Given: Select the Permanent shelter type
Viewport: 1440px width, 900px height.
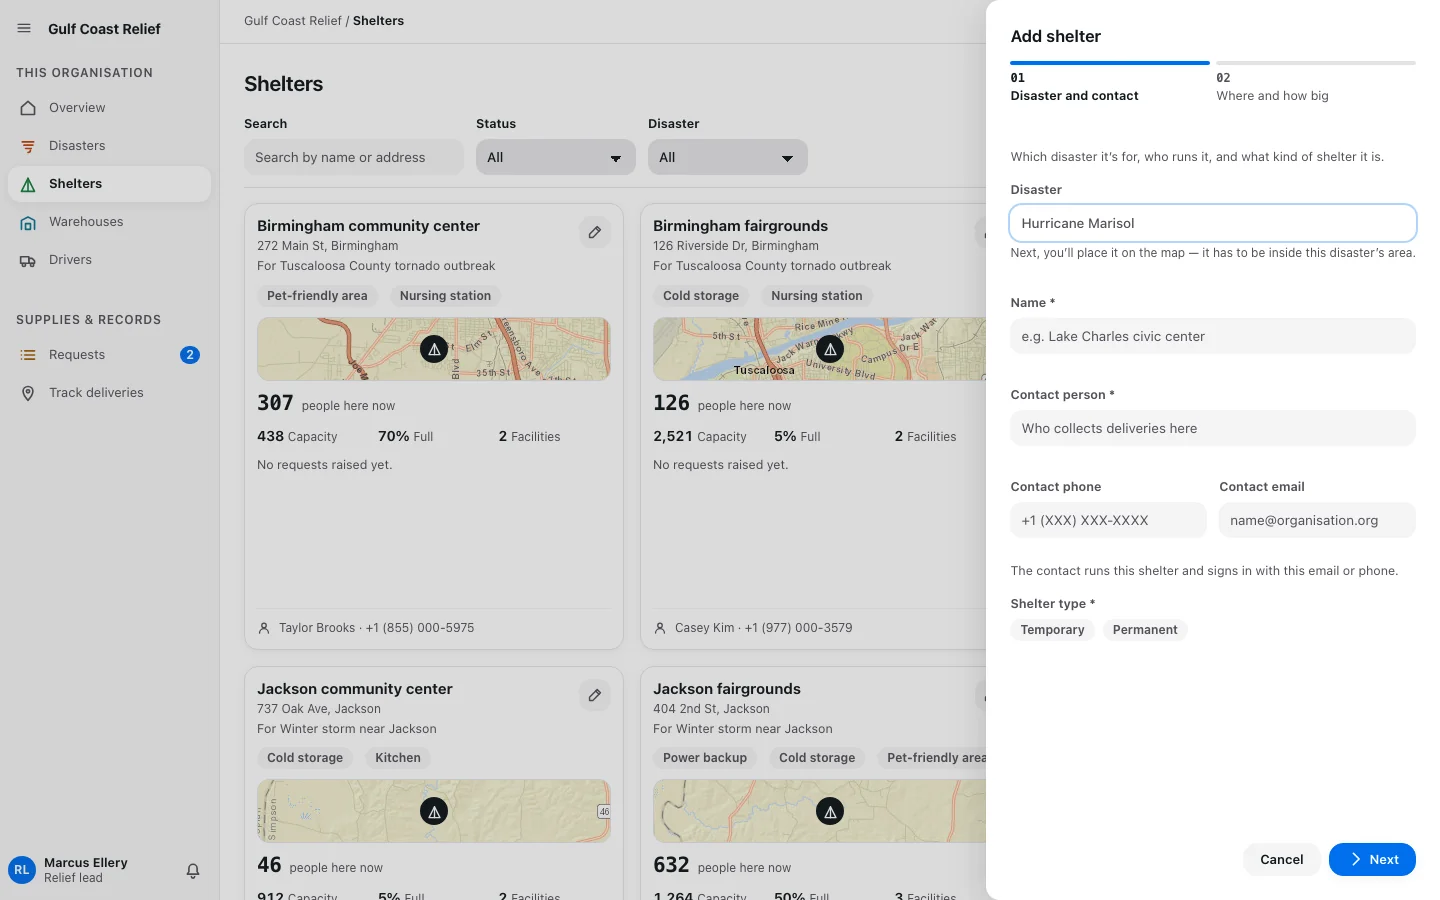Looking at the screenshot, I should (x=1145, y=630).
